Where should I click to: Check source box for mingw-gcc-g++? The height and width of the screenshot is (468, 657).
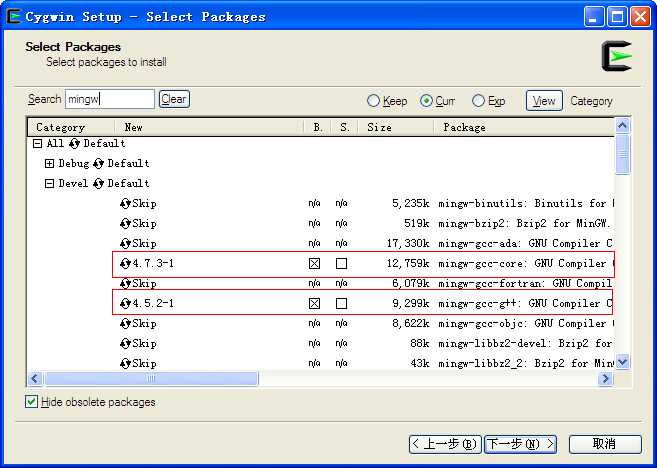pyautogui.click(x=341, y=303)
